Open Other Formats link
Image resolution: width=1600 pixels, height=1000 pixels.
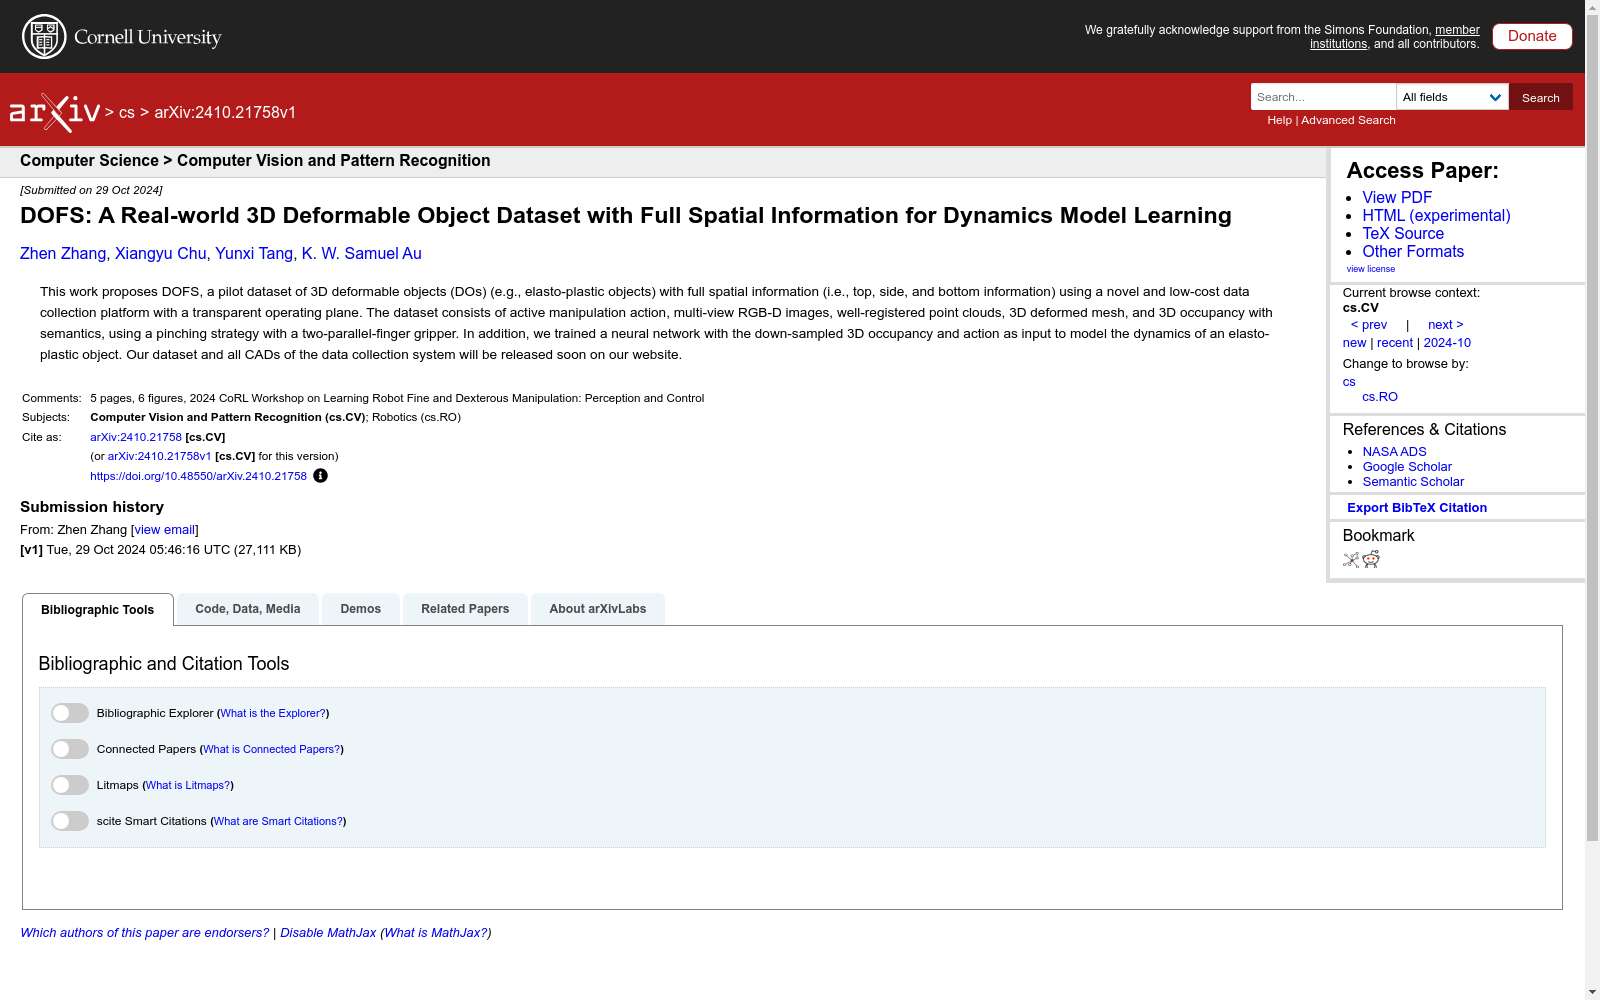pyautogui.click(x=1413, y=252)
